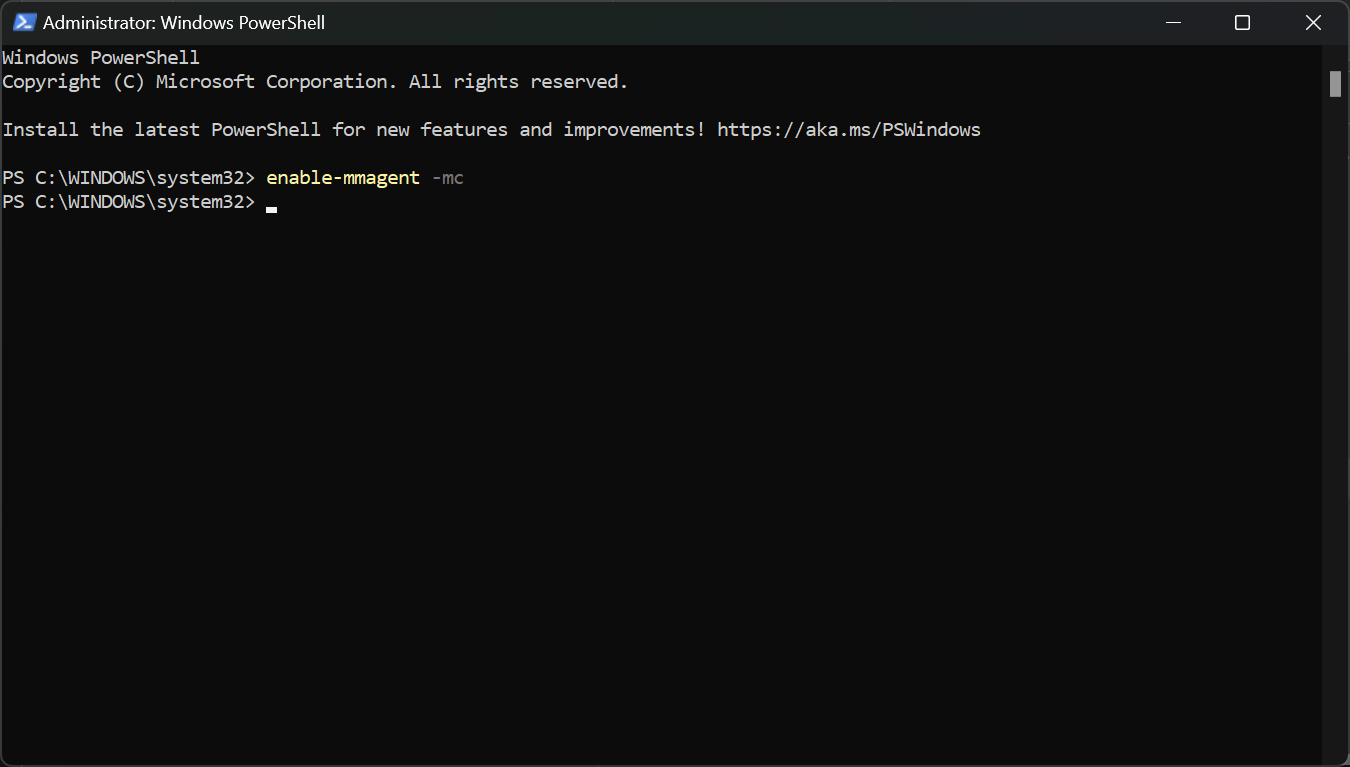Click the empty black console area
This screenshot has width=1350, height=767.
[660, 480]
